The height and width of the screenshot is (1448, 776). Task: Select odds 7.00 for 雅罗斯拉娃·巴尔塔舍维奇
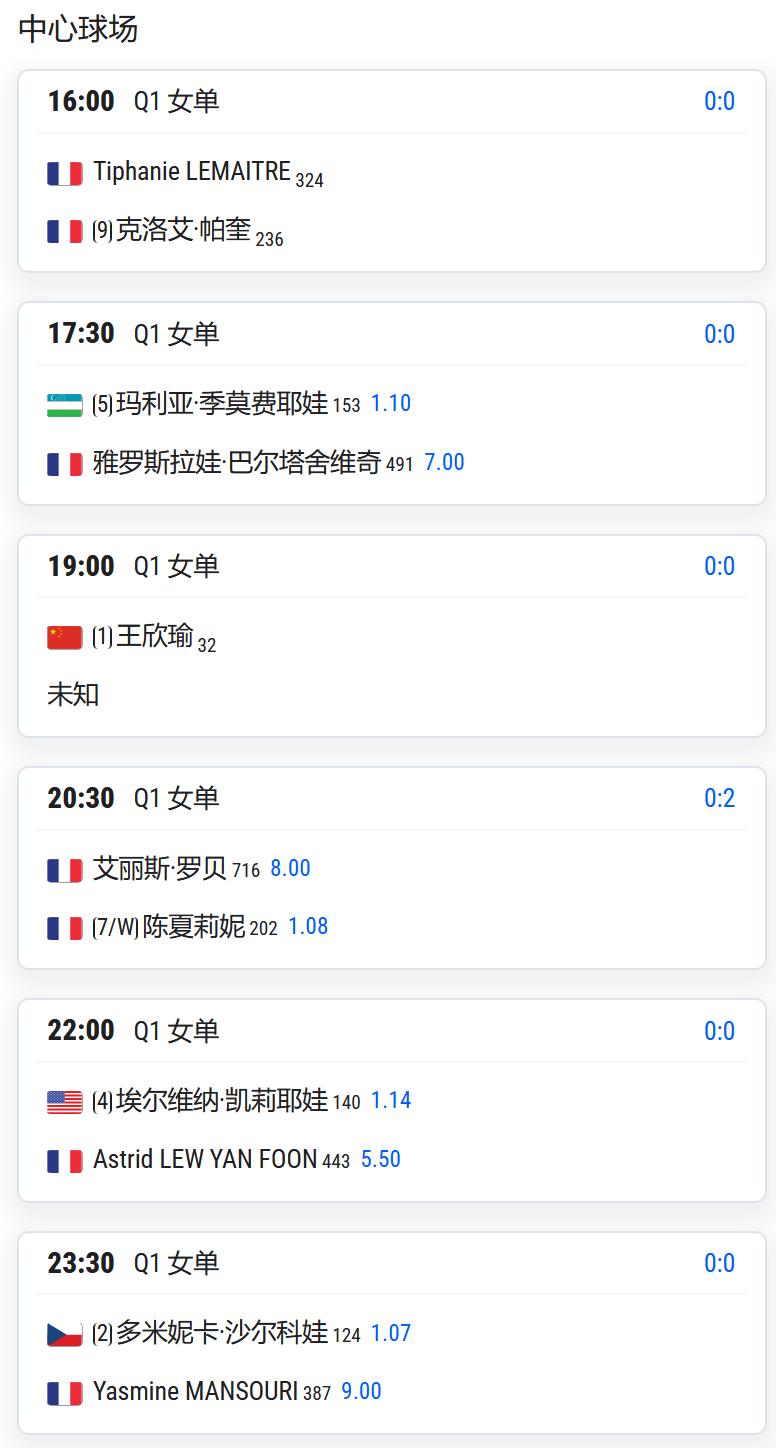click(444, 462)
